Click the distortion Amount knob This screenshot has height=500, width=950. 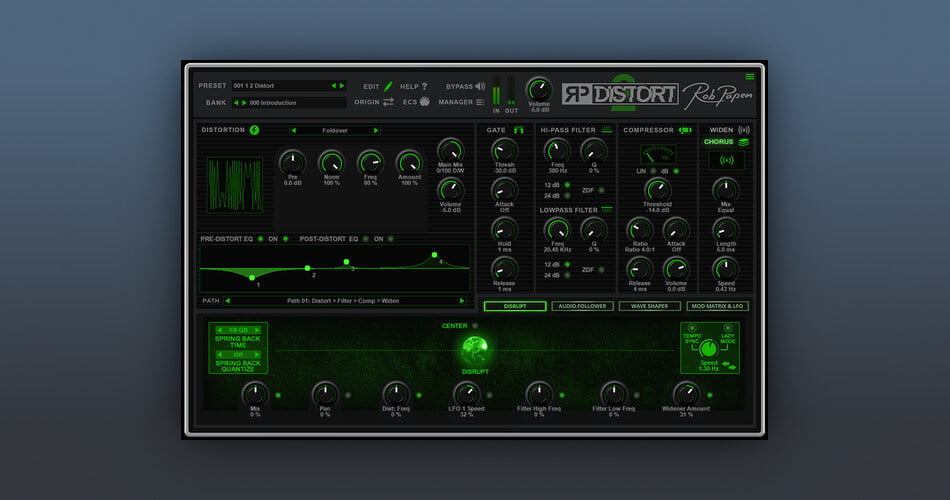click(x=409, y=163)
